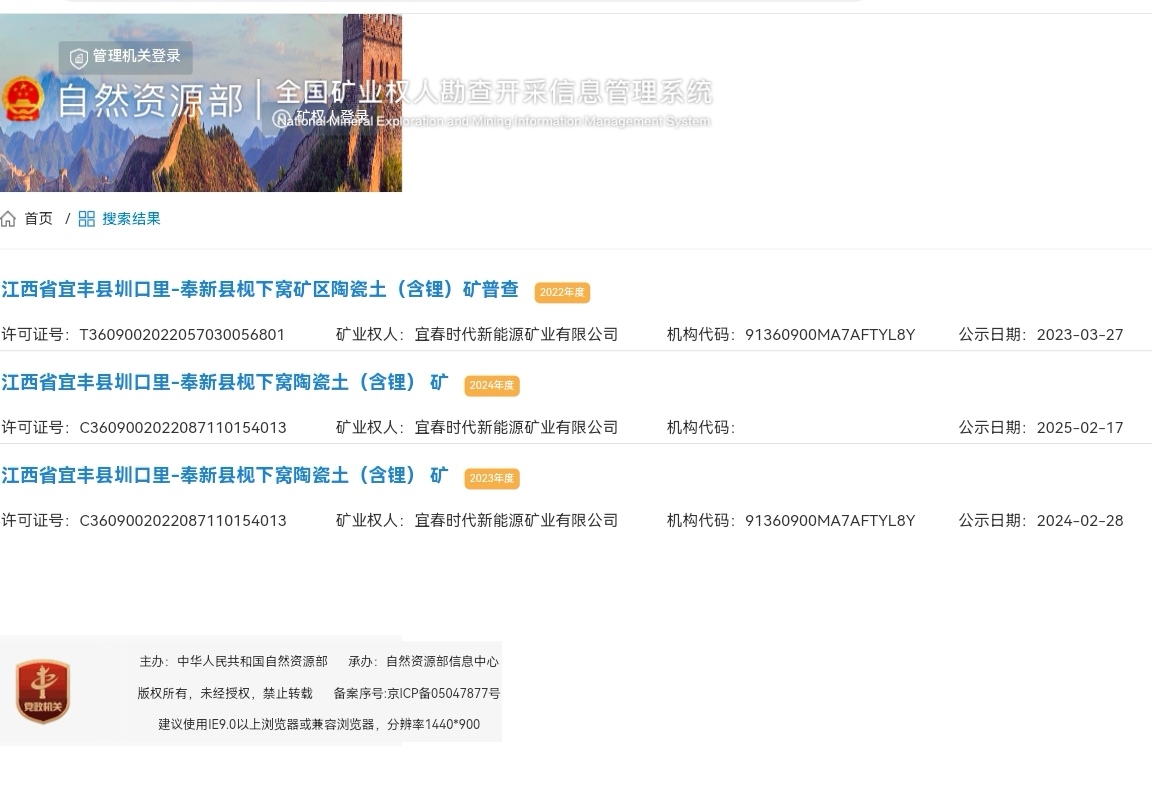
Task: Select 搜索结果 breadcrumb item
Action: 131,219
